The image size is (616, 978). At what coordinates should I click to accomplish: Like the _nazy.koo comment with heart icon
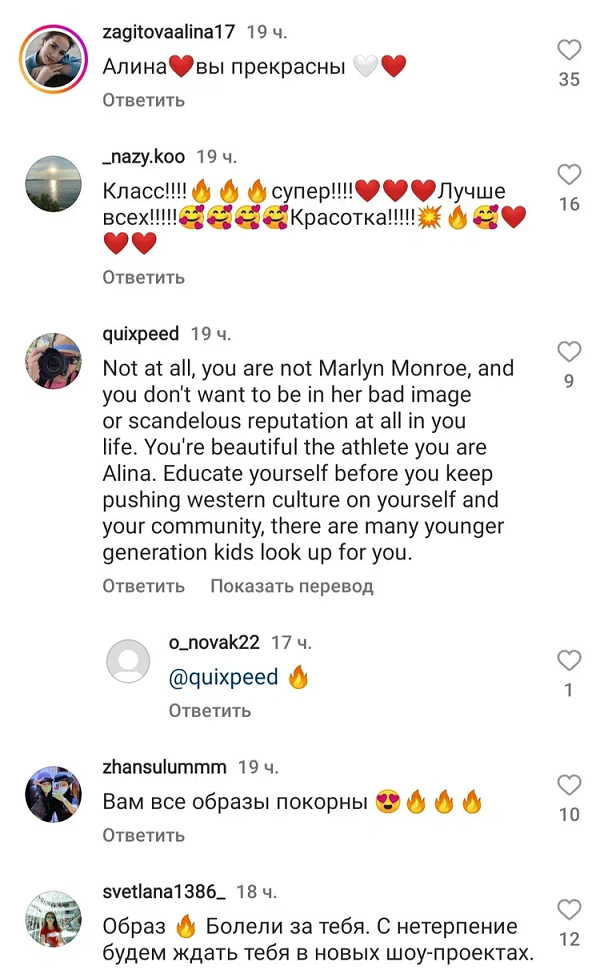point(569,176)
